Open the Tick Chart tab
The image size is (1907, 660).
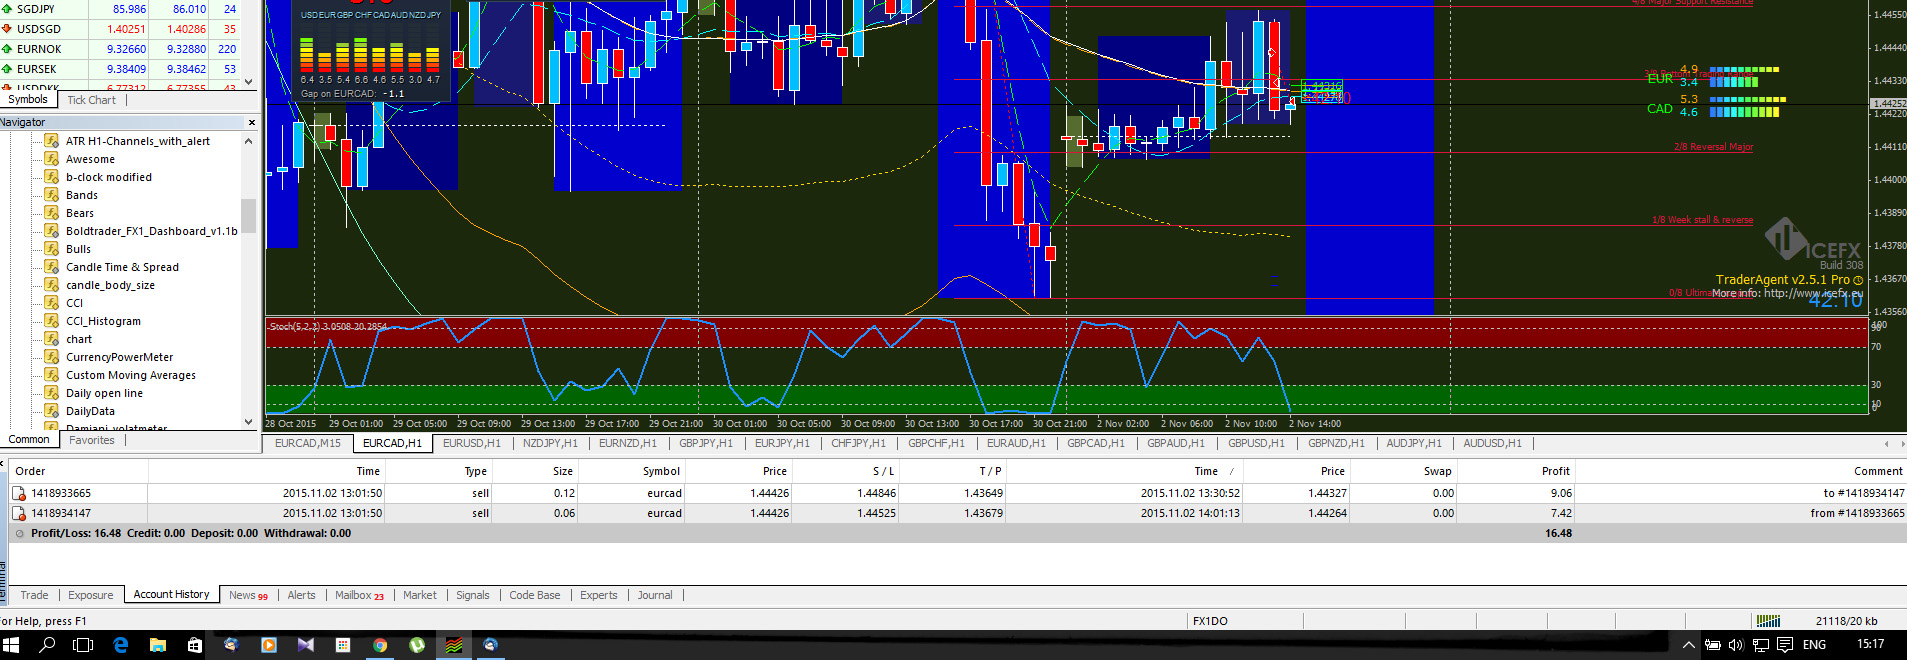click(x=91, y=100)
